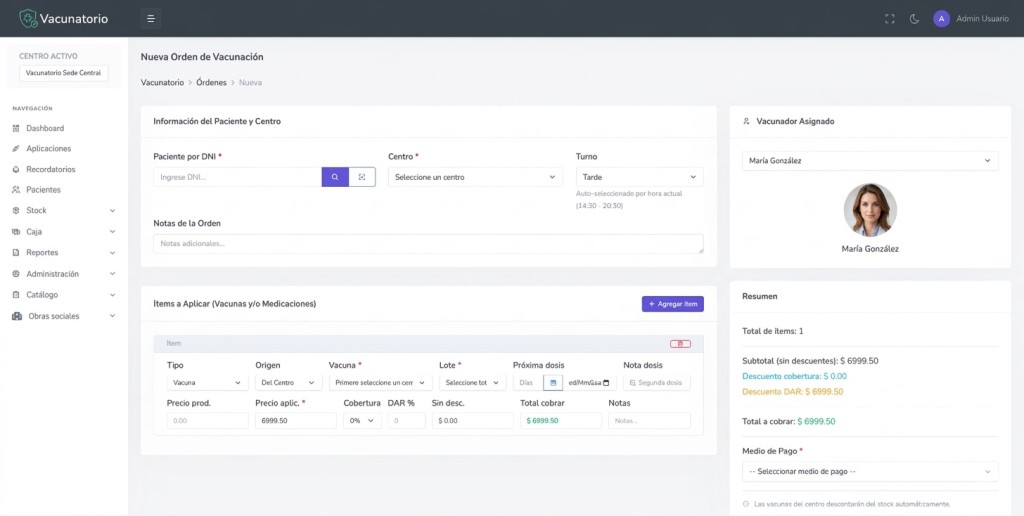Click the DNI search magnifier button
Viewport: 1024px width, 516px height.
[x=335, y=177]
